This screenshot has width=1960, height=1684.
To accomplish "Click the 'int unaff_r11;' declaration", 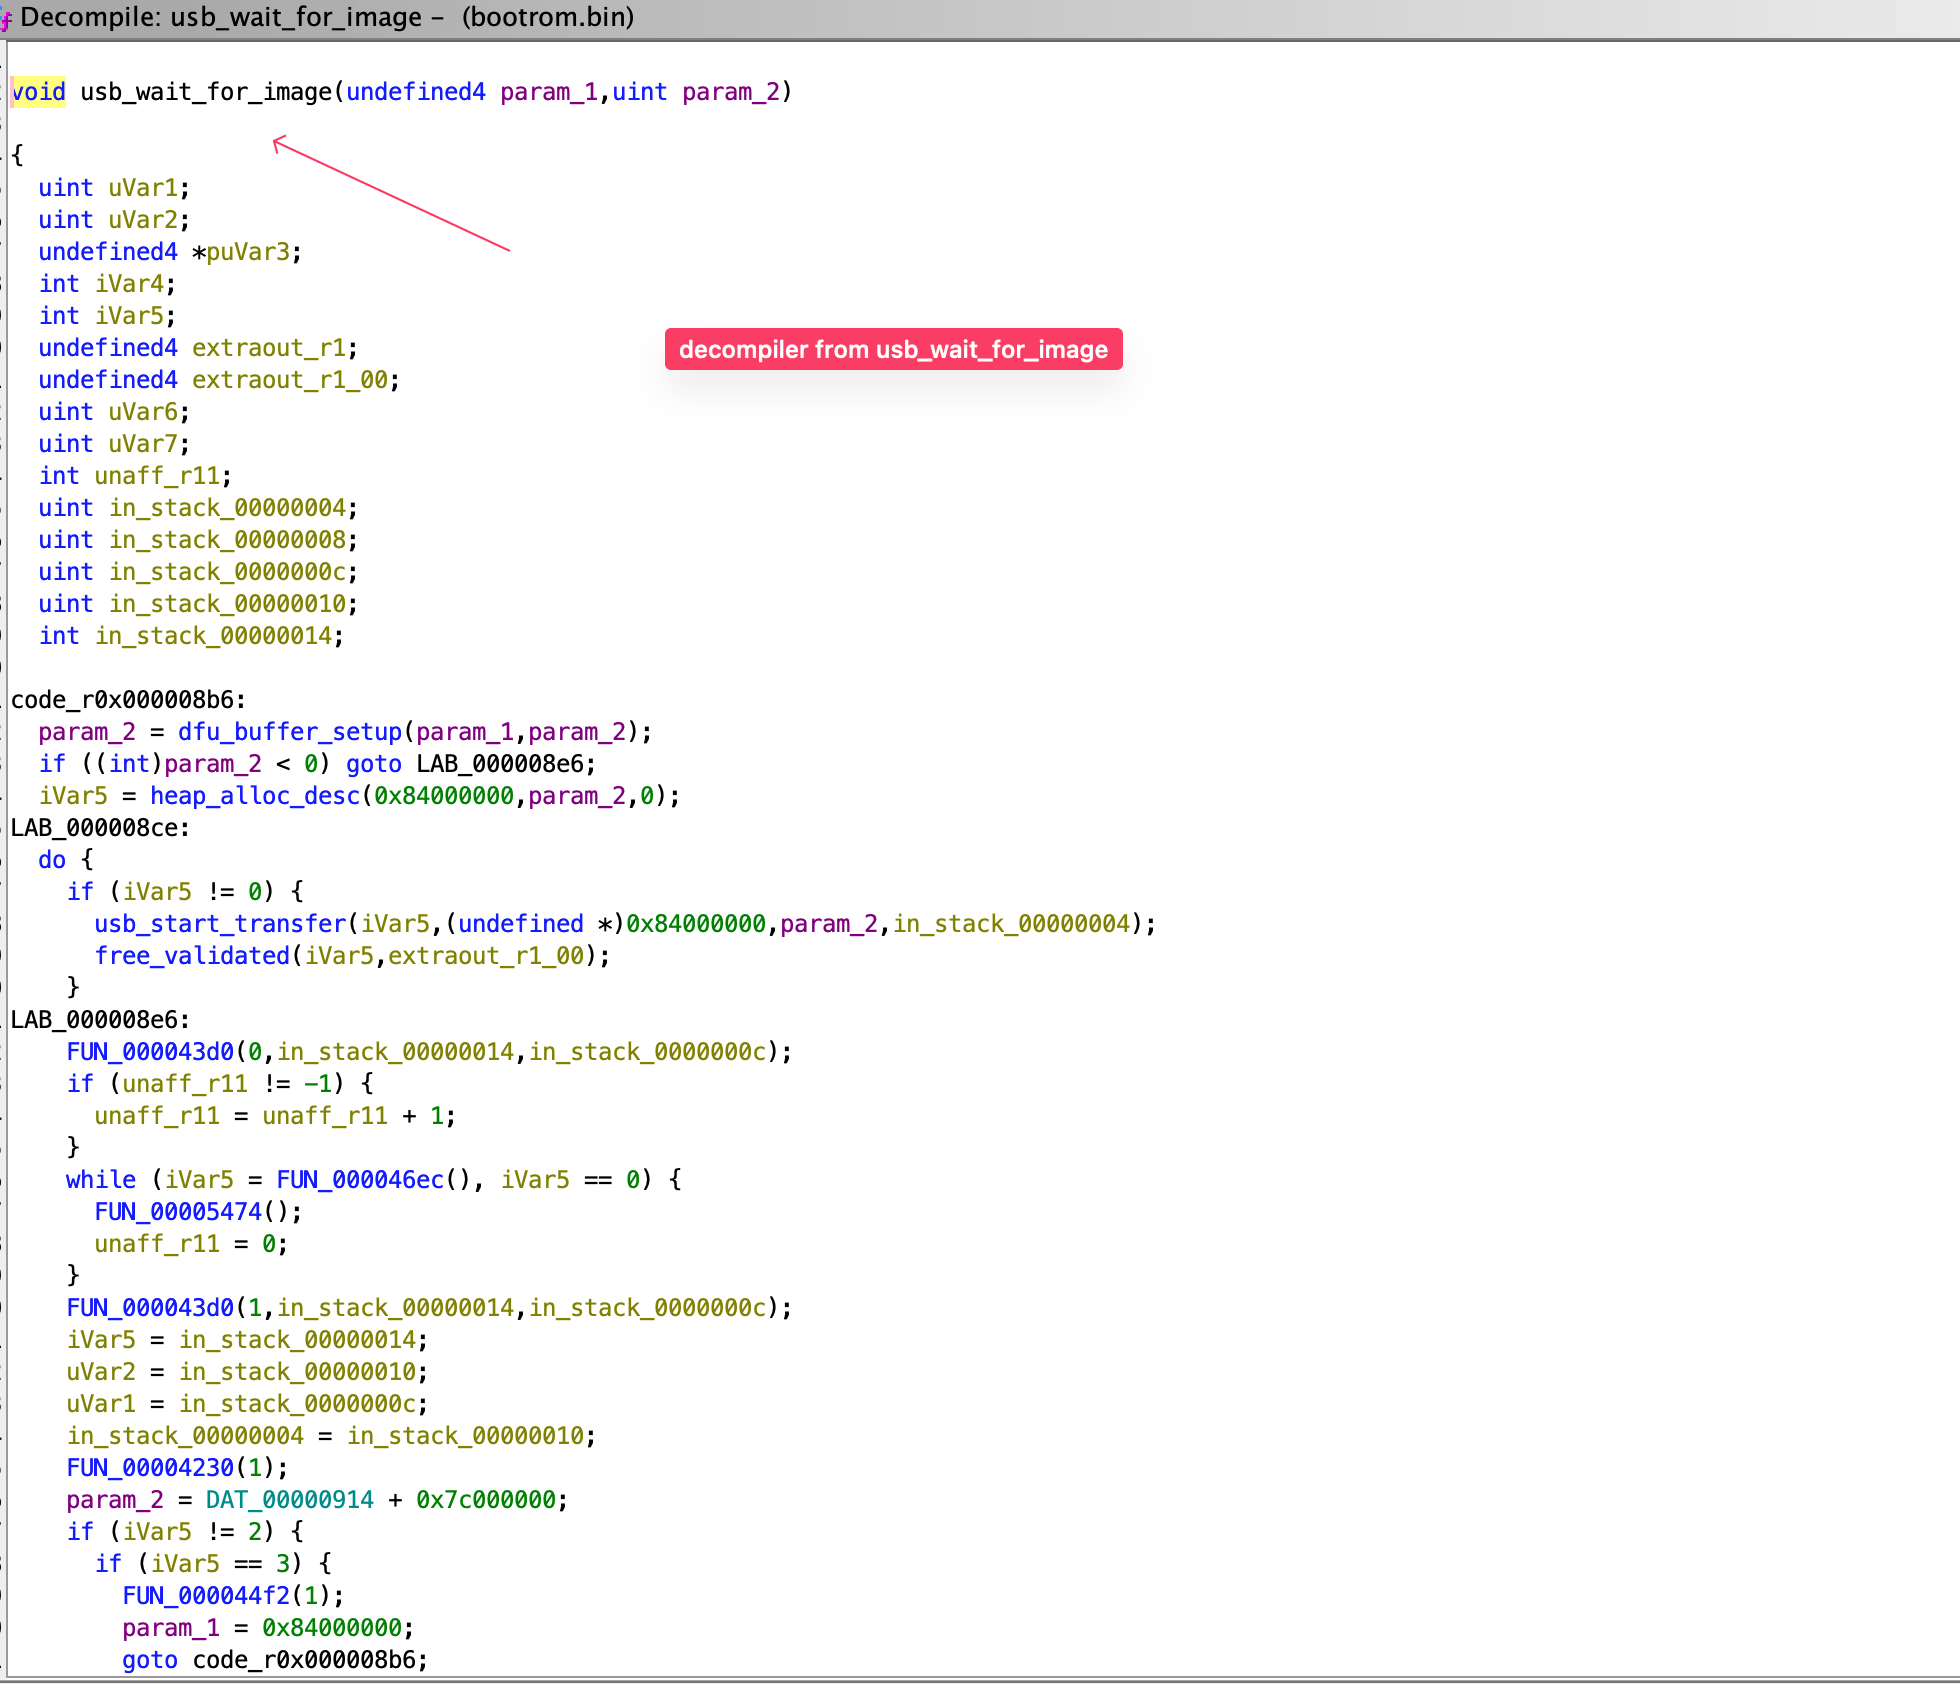I will click(x=134, y=476).
